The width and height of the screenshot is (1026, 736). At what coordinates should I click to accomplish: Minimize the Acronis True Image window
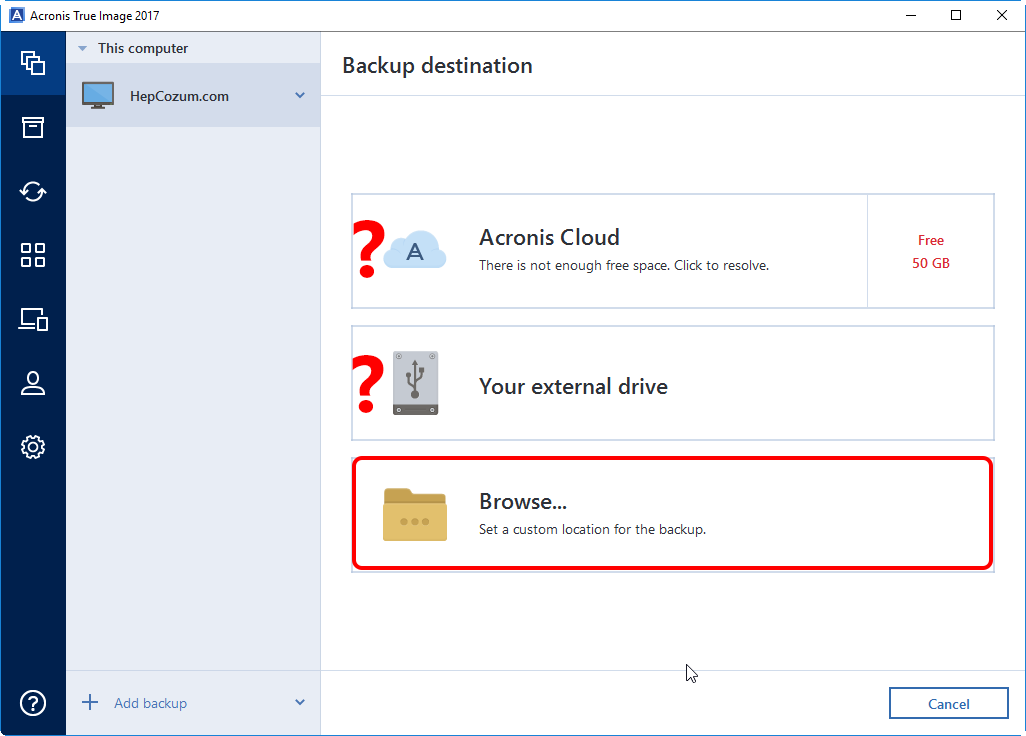(911, 15)
